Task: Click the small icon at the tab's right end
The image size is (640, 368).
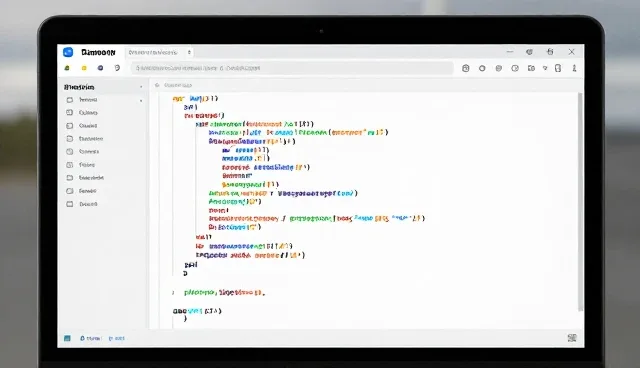Action: click(189, 52)
